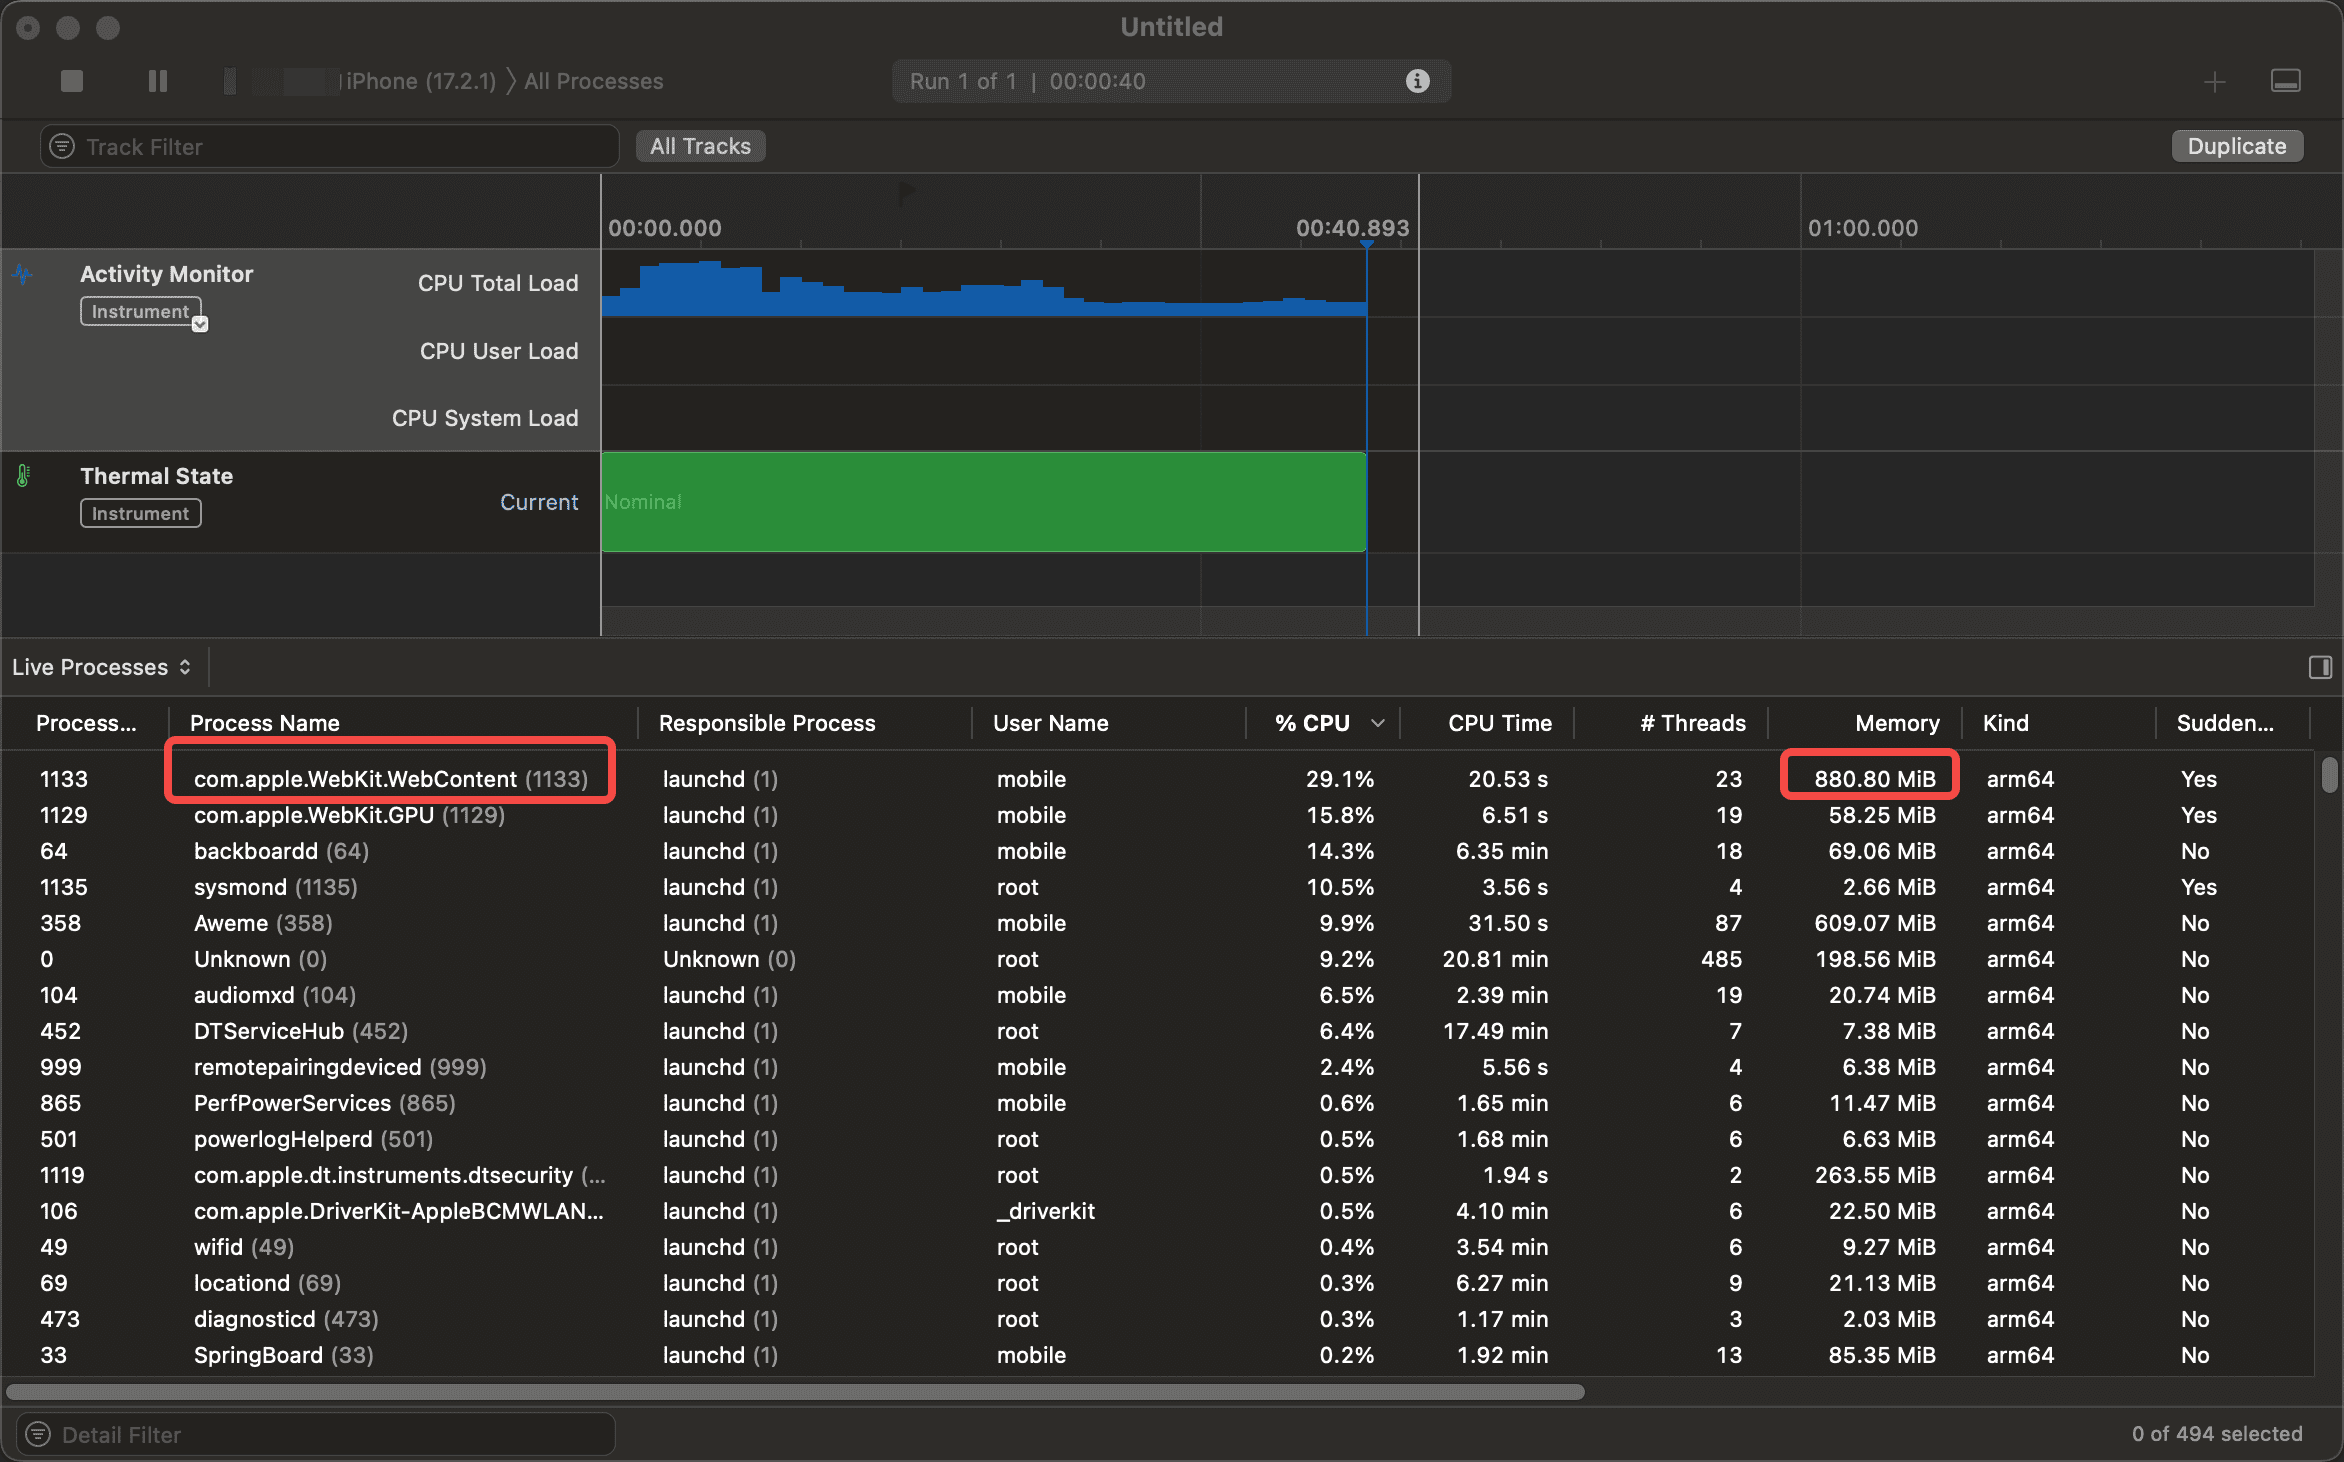The height and width of the screenshot is (1462, 2344).
Task: Select the powerlogHelperd (501) row
Action: coord(1157,1139)
